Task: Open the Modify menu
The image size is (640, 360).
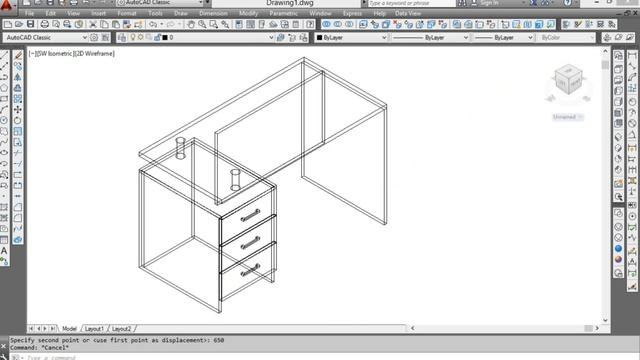Action: [x=248, y=13]
